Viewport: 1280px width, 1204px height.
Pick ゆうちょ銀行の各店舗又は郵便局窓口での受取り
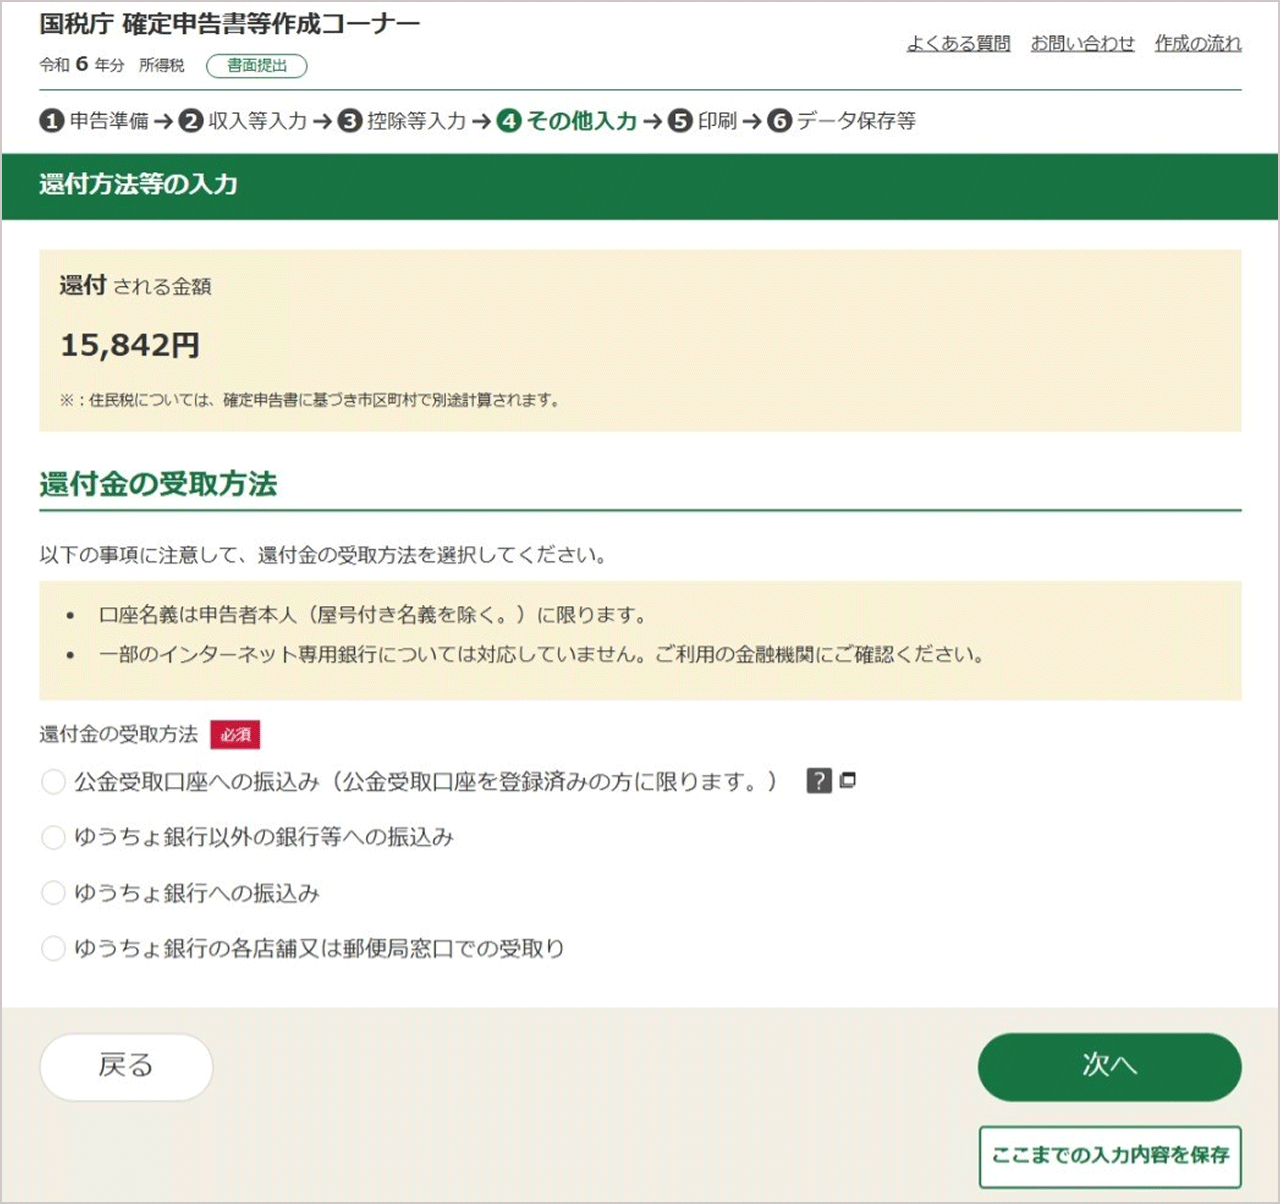point(53,948)
